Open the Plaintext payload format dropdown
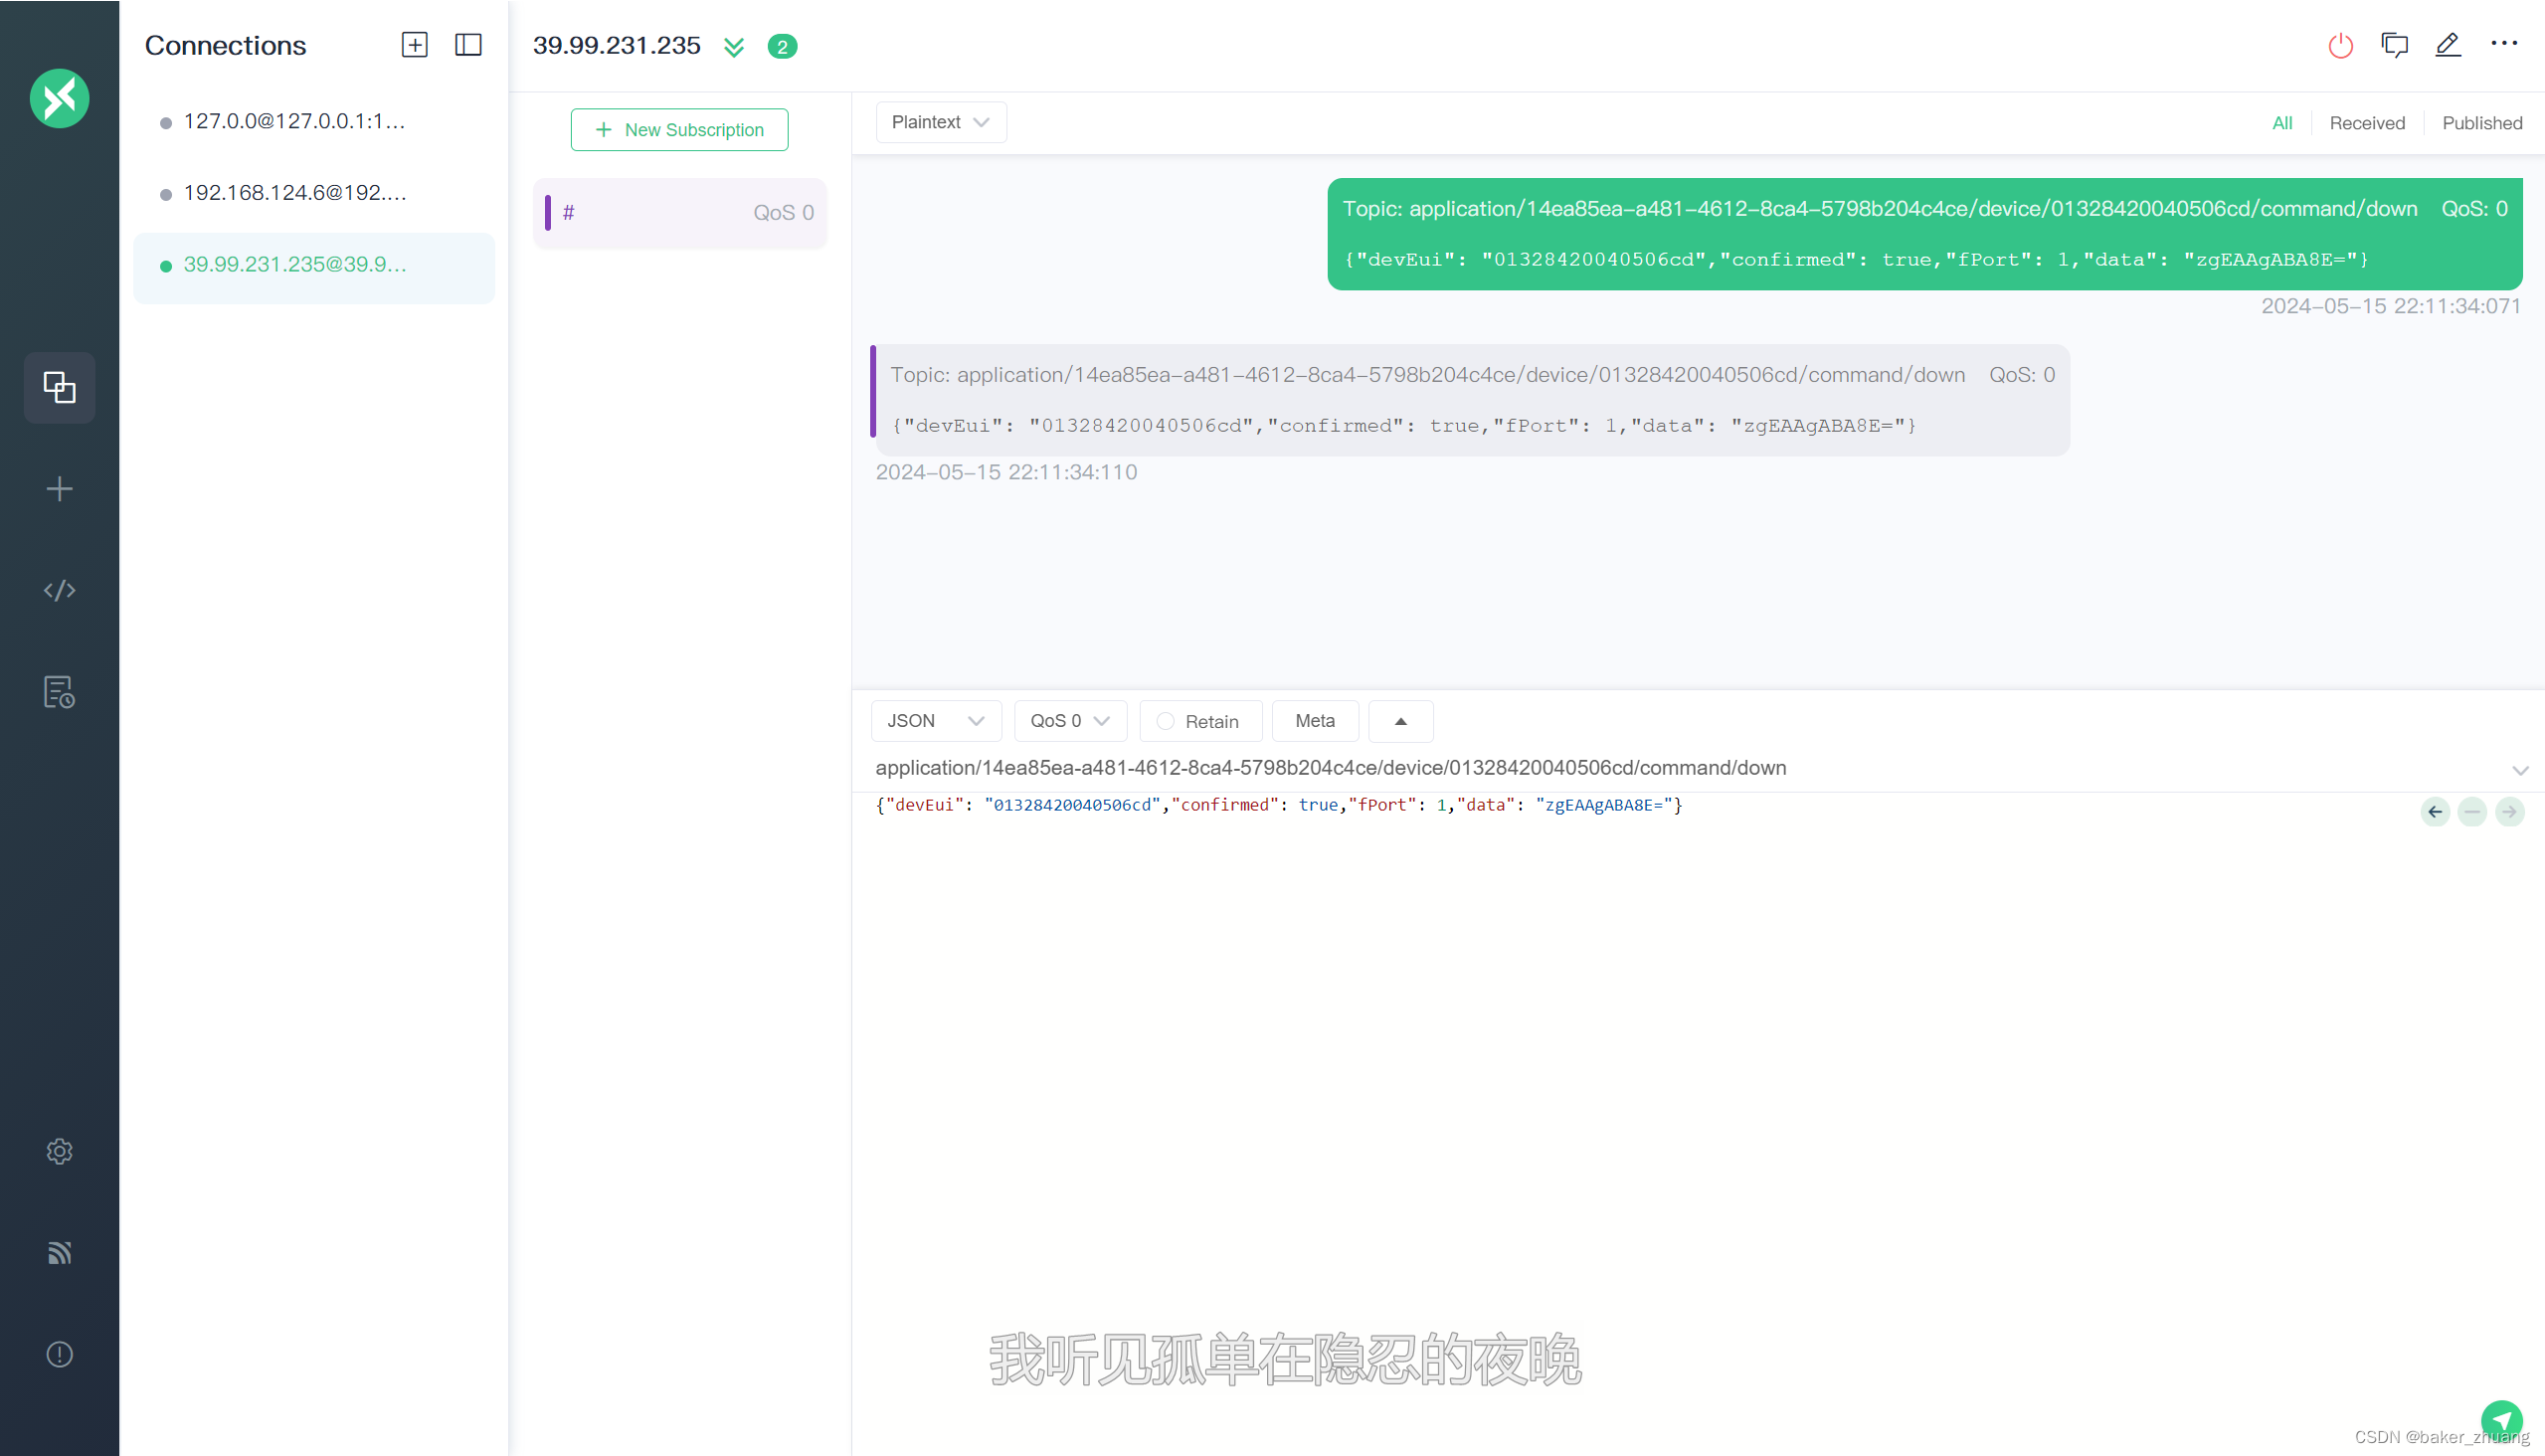 pos(940,122)
